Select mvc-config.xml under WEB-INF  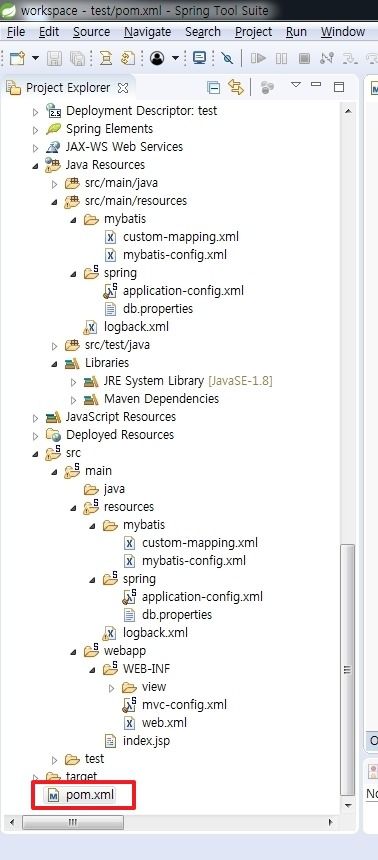[x=184, y=705]
